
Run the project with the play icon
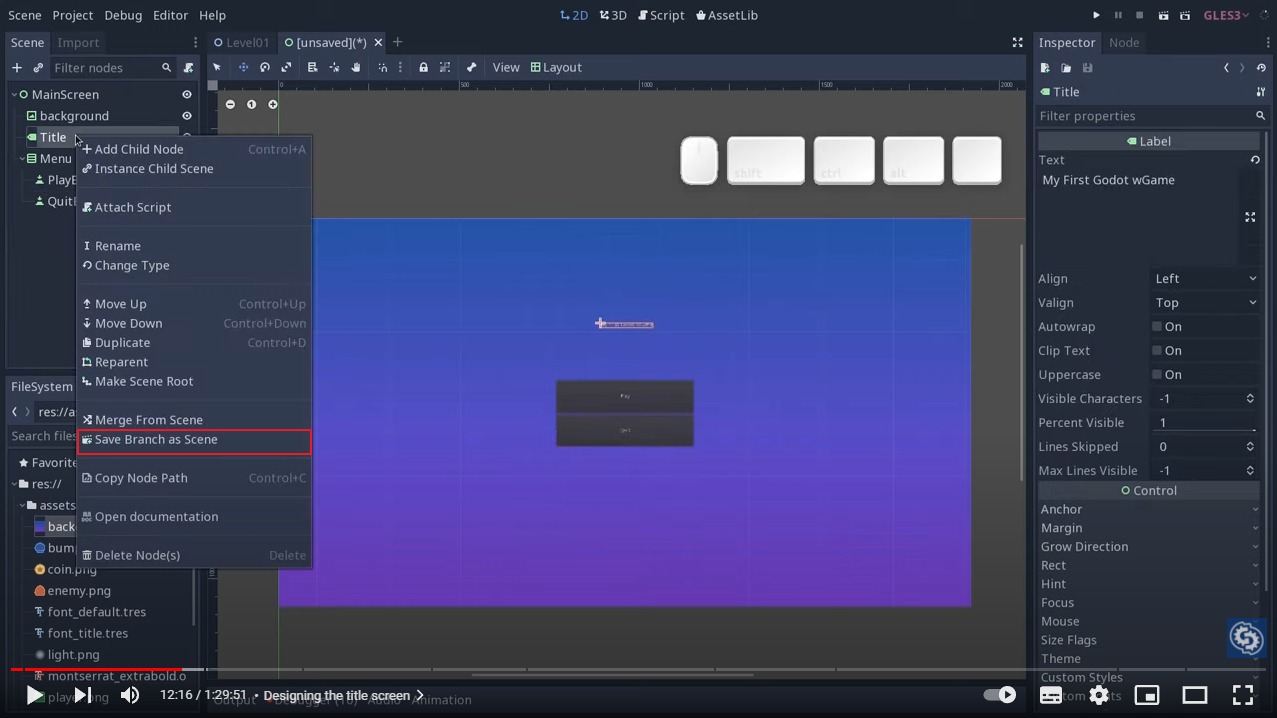(x=1096, y=15)
